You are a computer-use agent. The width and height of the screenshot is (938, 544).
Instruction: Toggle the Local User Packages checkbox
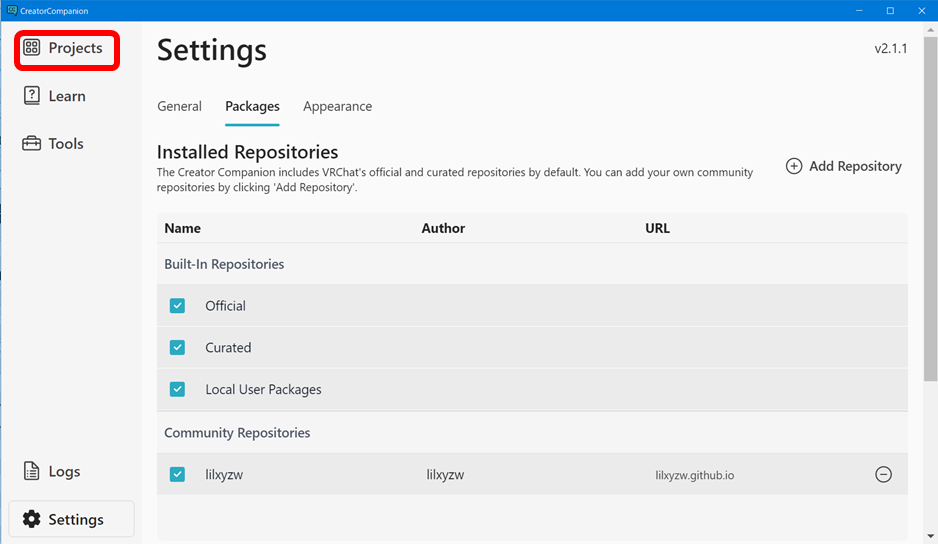(177, 390)
